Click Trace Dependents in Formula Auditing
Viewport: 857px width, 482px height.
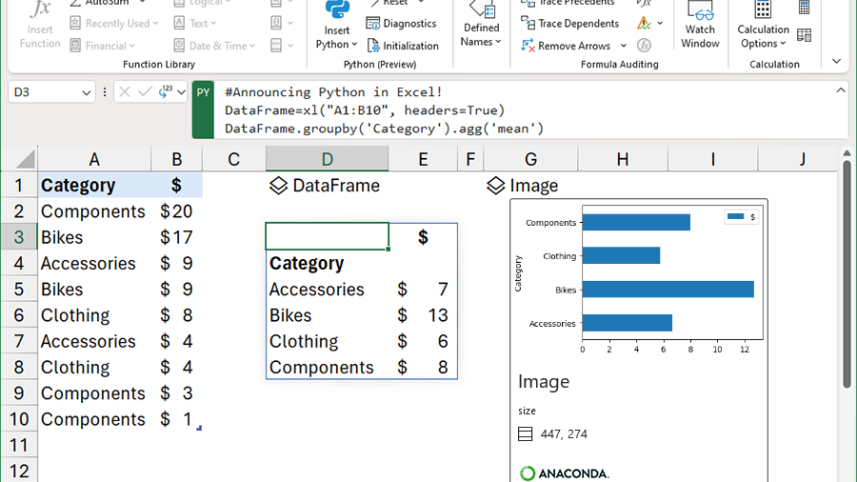point(570,23)
